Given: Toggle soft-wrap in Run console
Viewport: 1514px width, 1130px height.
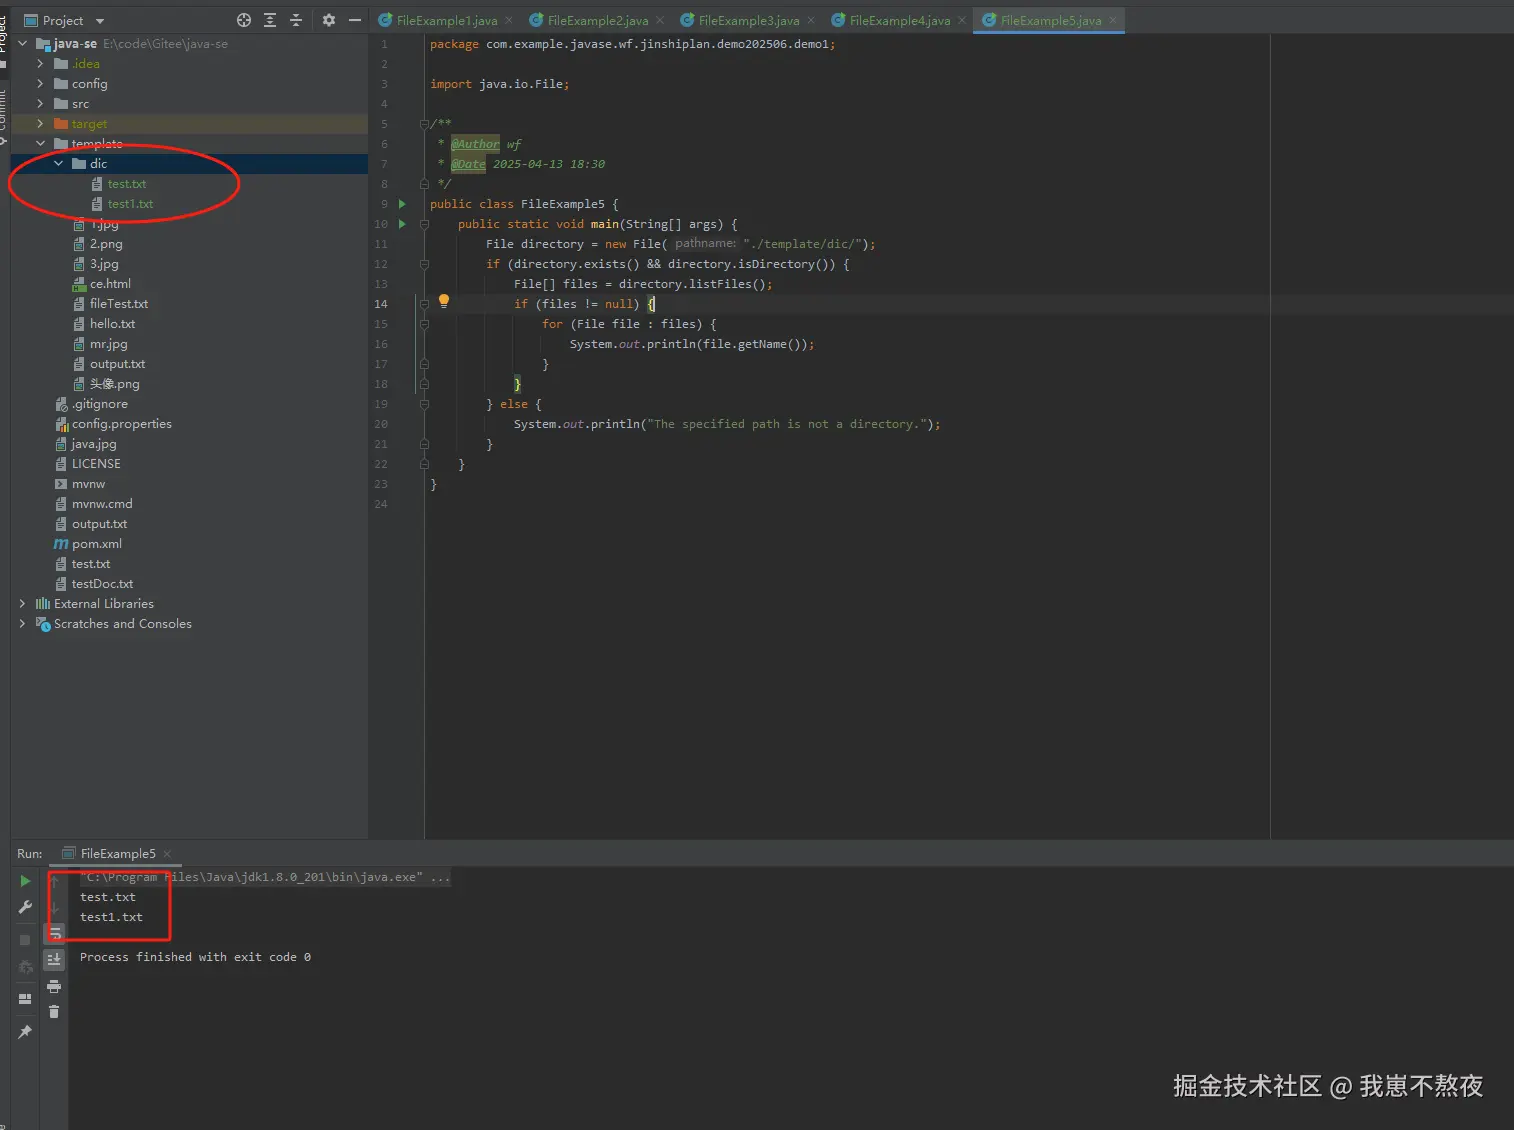Looking at the screenshot, I should (x=55, y=933).
